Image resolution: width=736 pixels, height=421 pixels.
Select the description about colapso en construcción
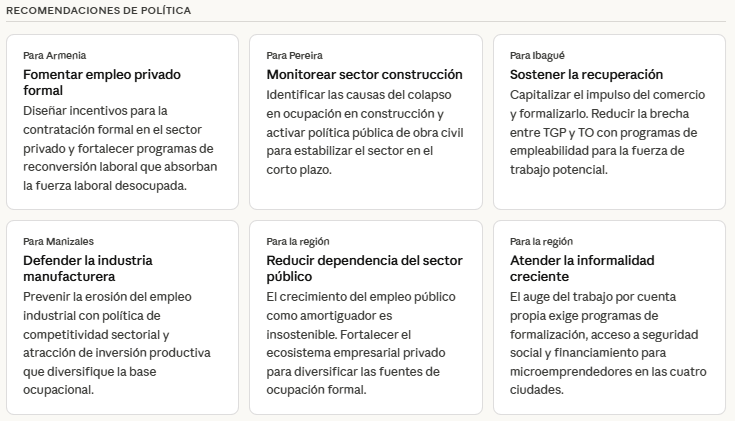(363, 132)
